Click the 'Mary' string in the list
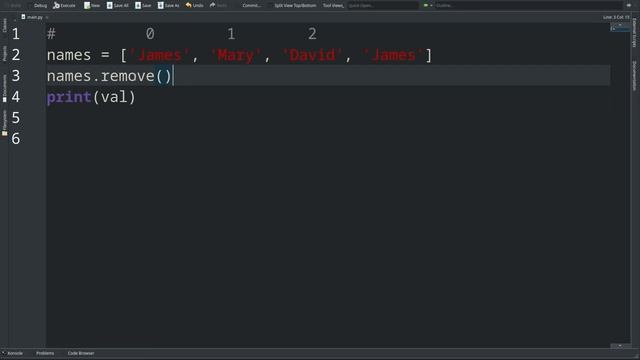This screenshot has height=360, width=640. pos(236,55)
